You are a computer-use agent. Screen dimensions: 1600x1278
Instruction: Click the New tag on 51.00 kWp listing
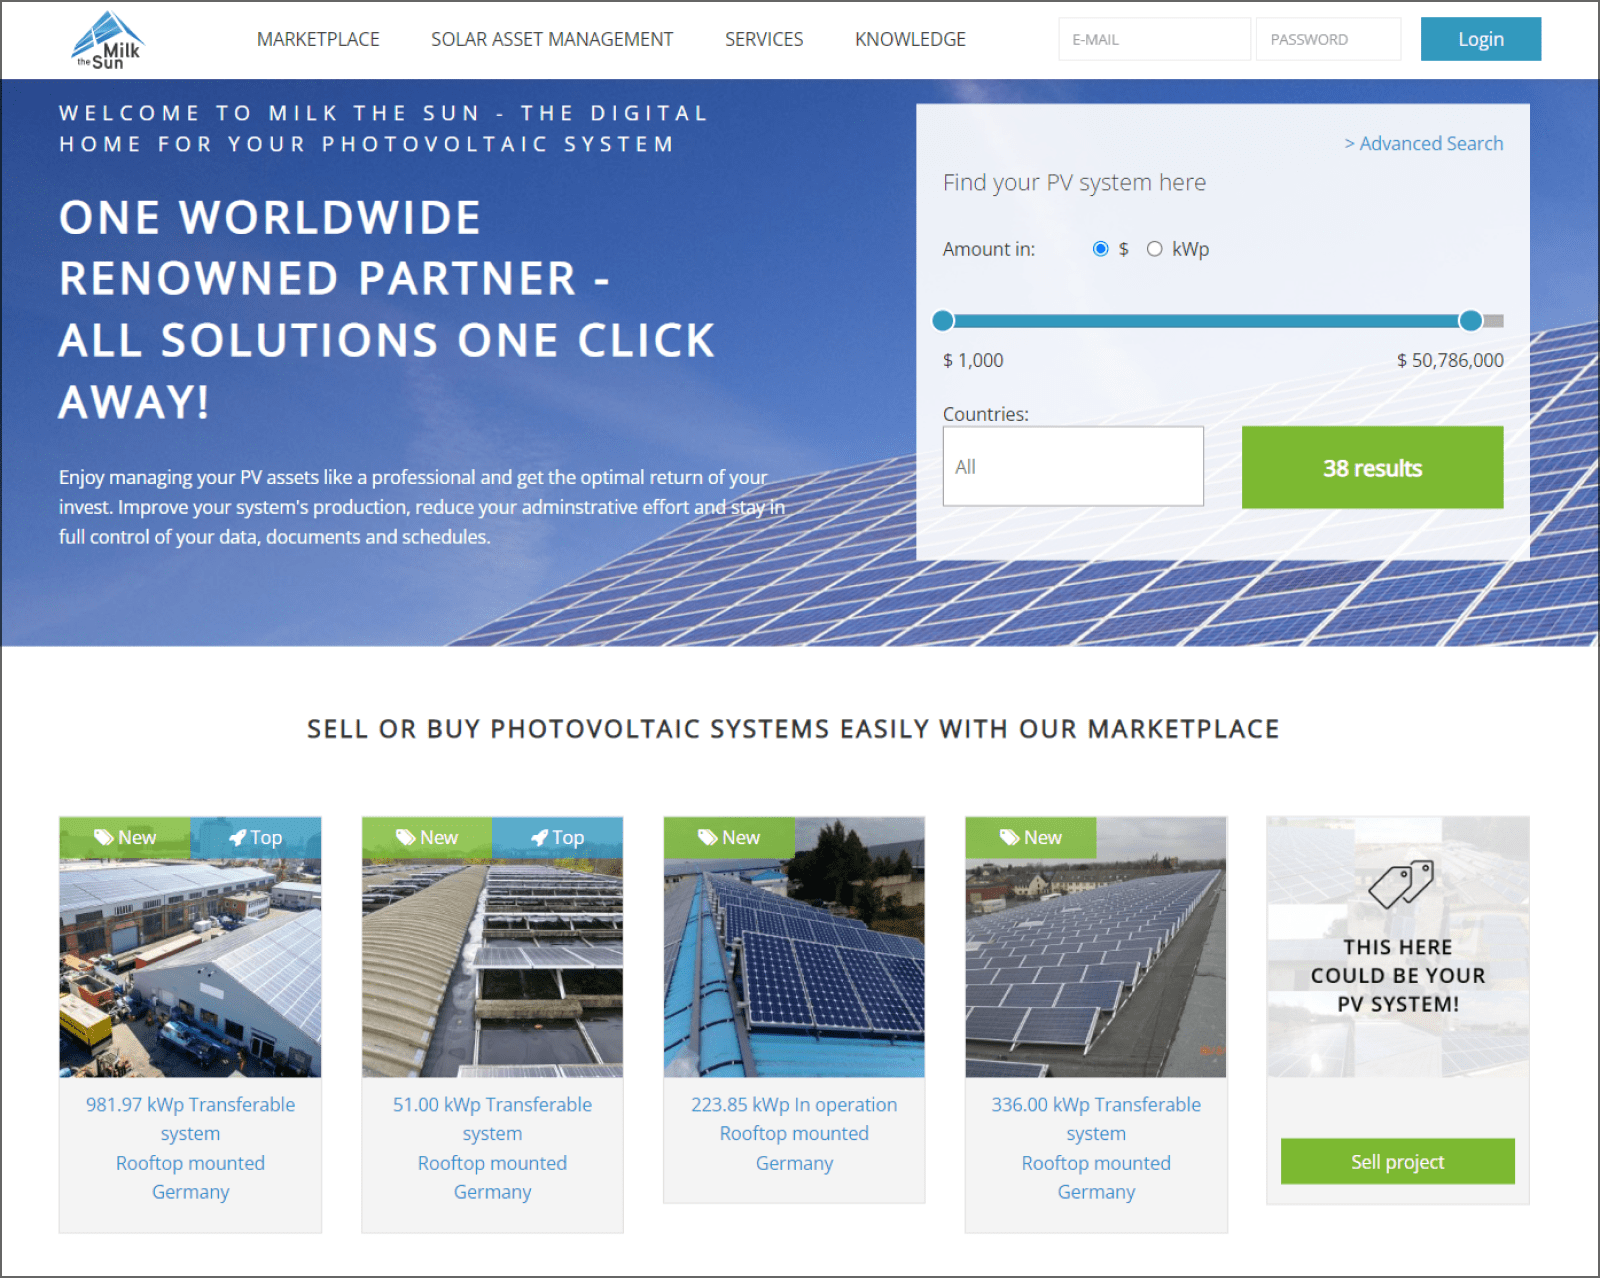tap(427, 838)
